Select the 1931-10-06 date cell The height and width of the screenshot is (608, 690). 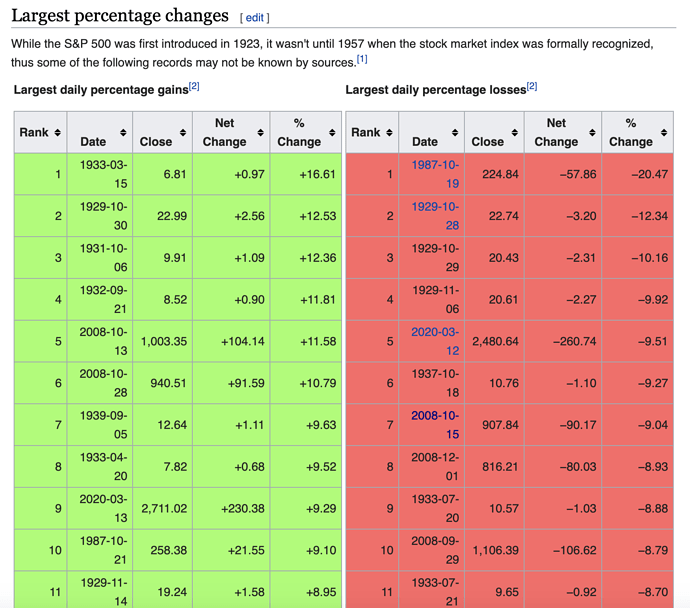point(100,258)
